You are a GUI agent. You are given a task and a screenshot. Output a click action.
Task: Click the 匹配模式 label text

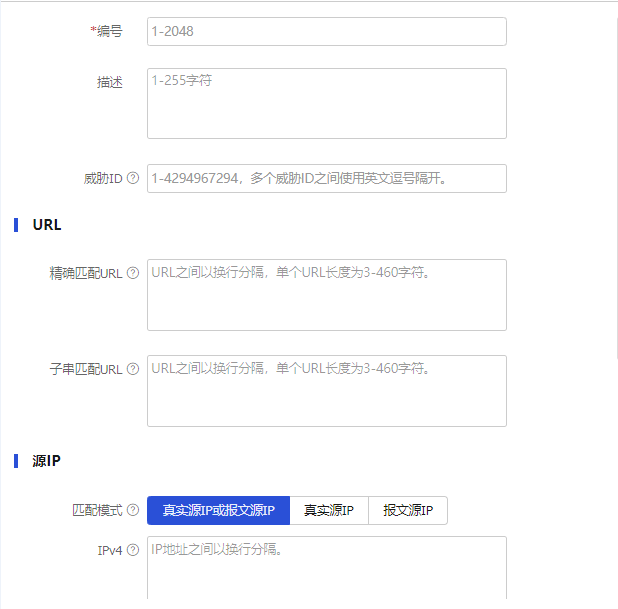pyautogui.click(x=97, y=511)
